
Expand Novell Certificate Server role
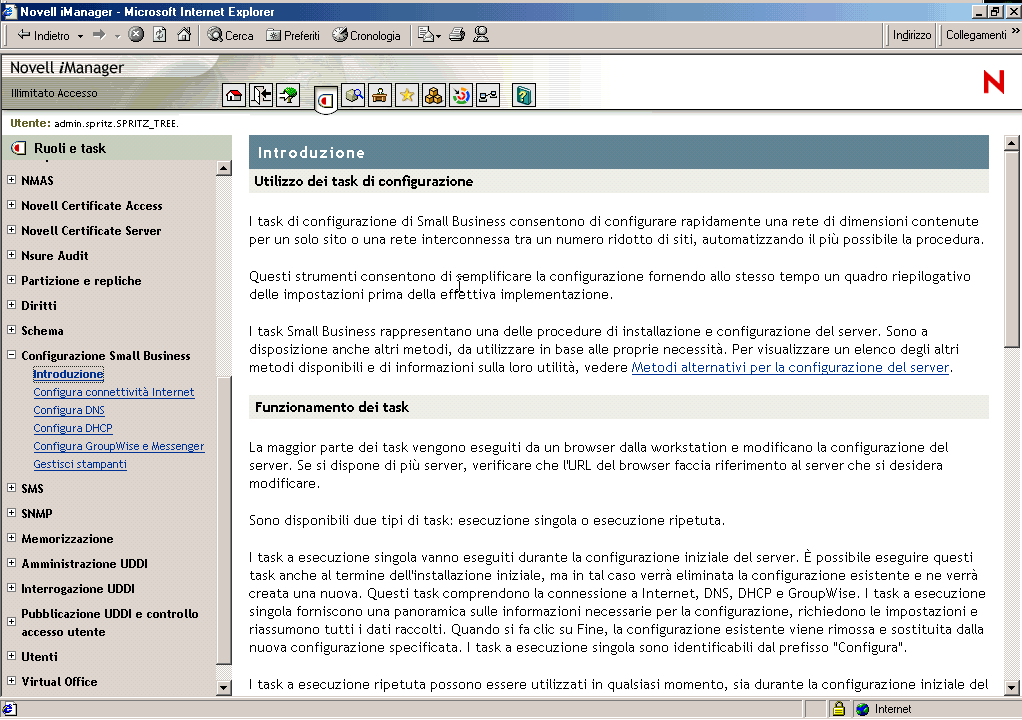pos(11,229)
